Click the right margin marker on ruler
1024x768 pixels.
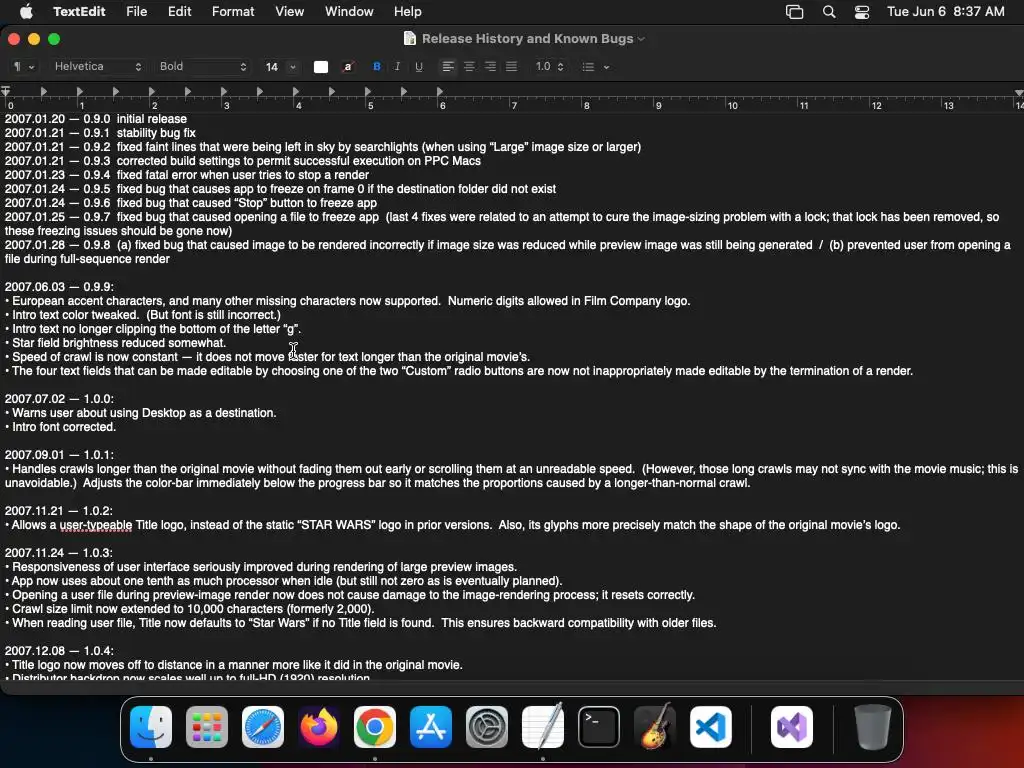pos(1019,93)
